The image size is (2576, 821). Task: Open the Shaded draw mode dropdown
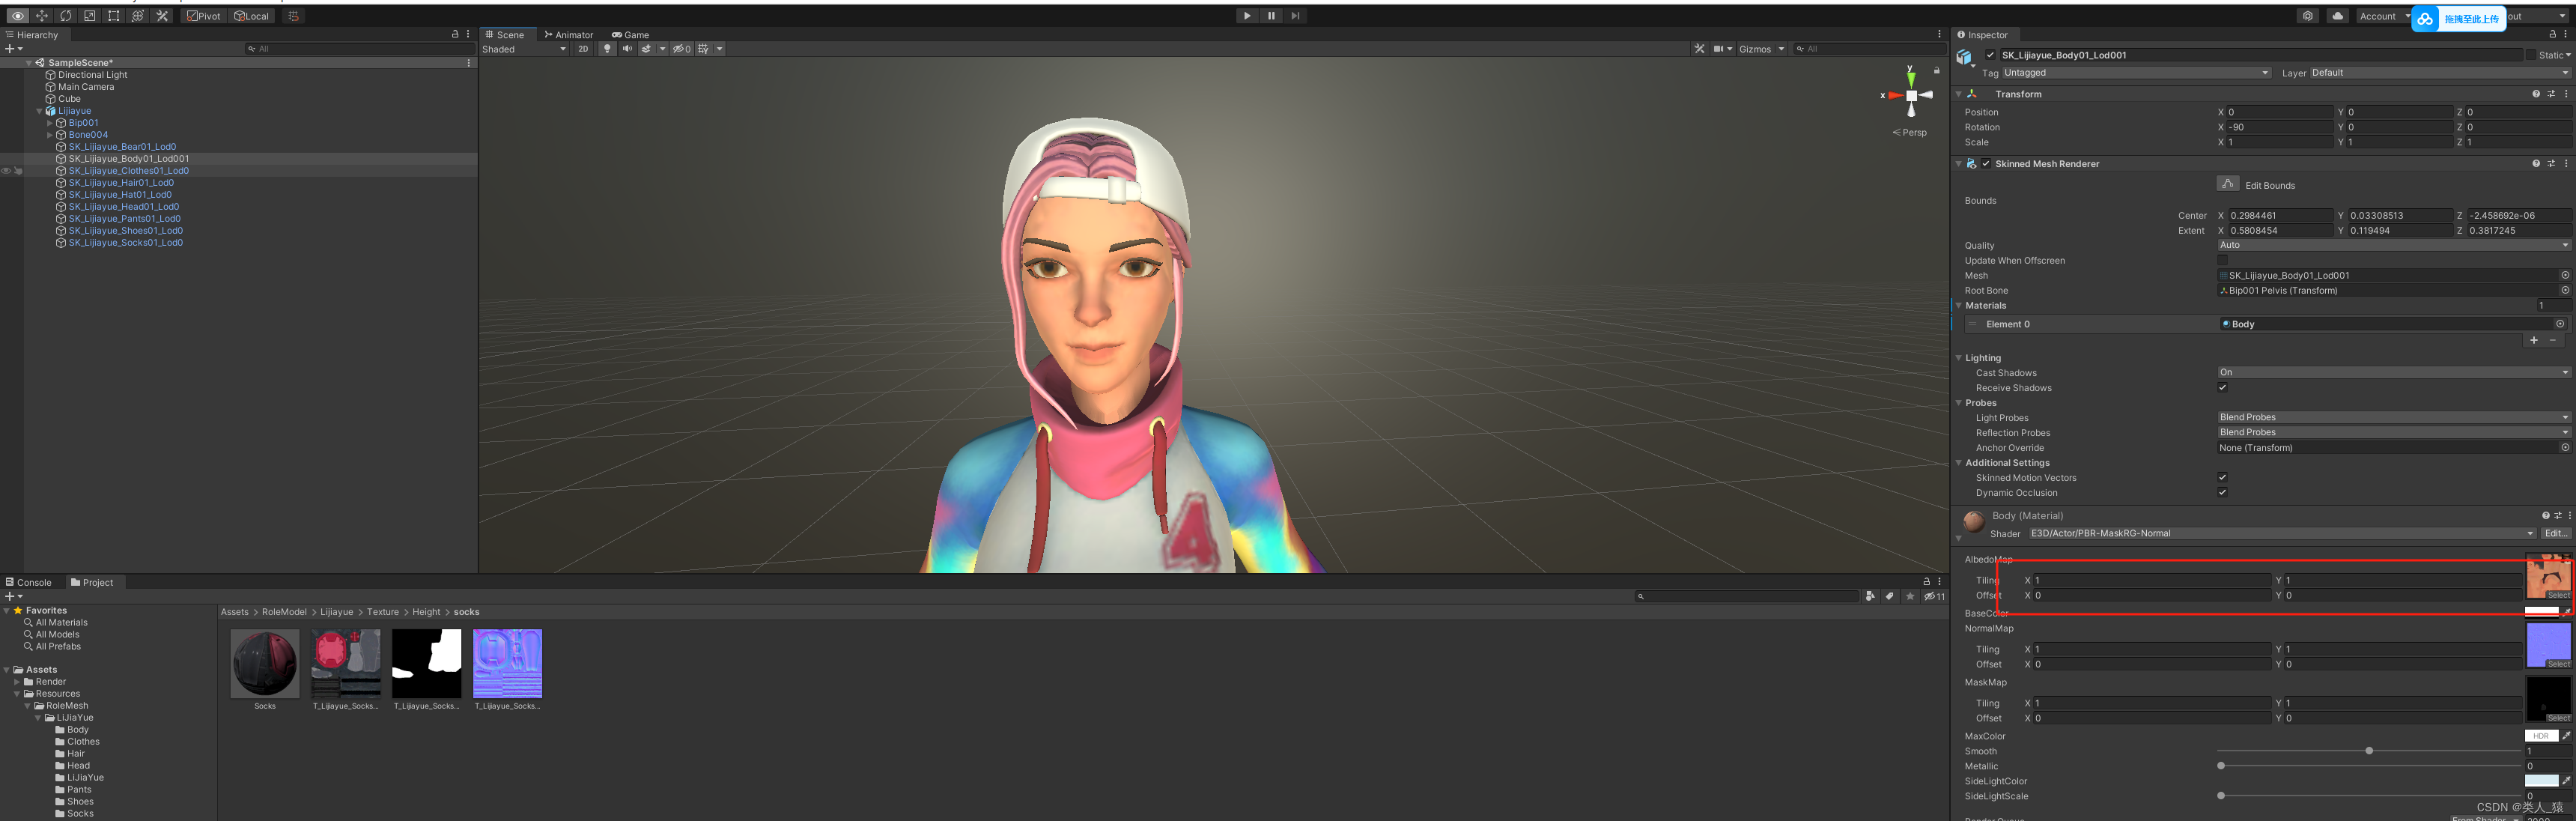524,49
